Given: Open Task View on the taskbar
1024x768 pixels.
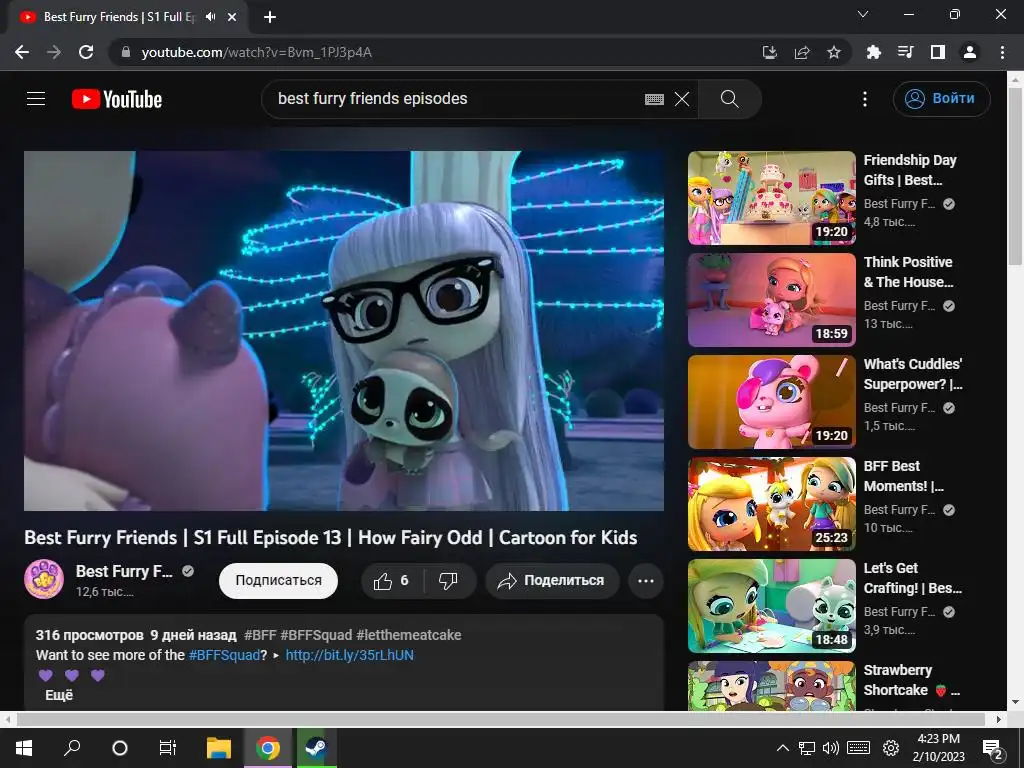Looking at the screenshot, I should pyautogui.click(x=168, y=748).
